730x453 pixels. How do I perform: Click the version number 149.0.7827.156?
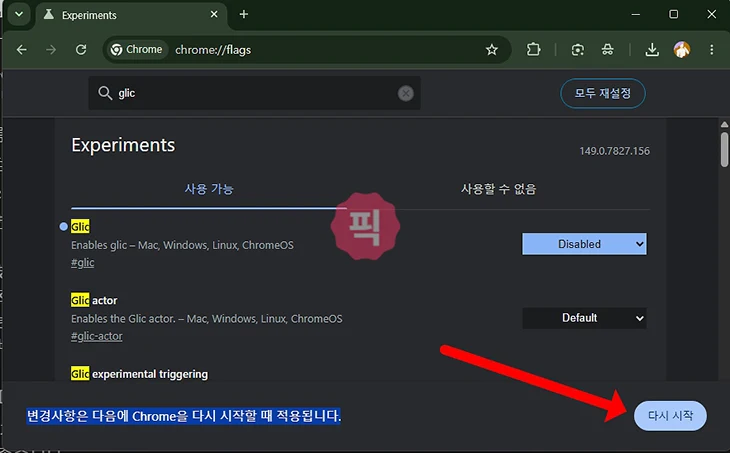coord(614,151)
